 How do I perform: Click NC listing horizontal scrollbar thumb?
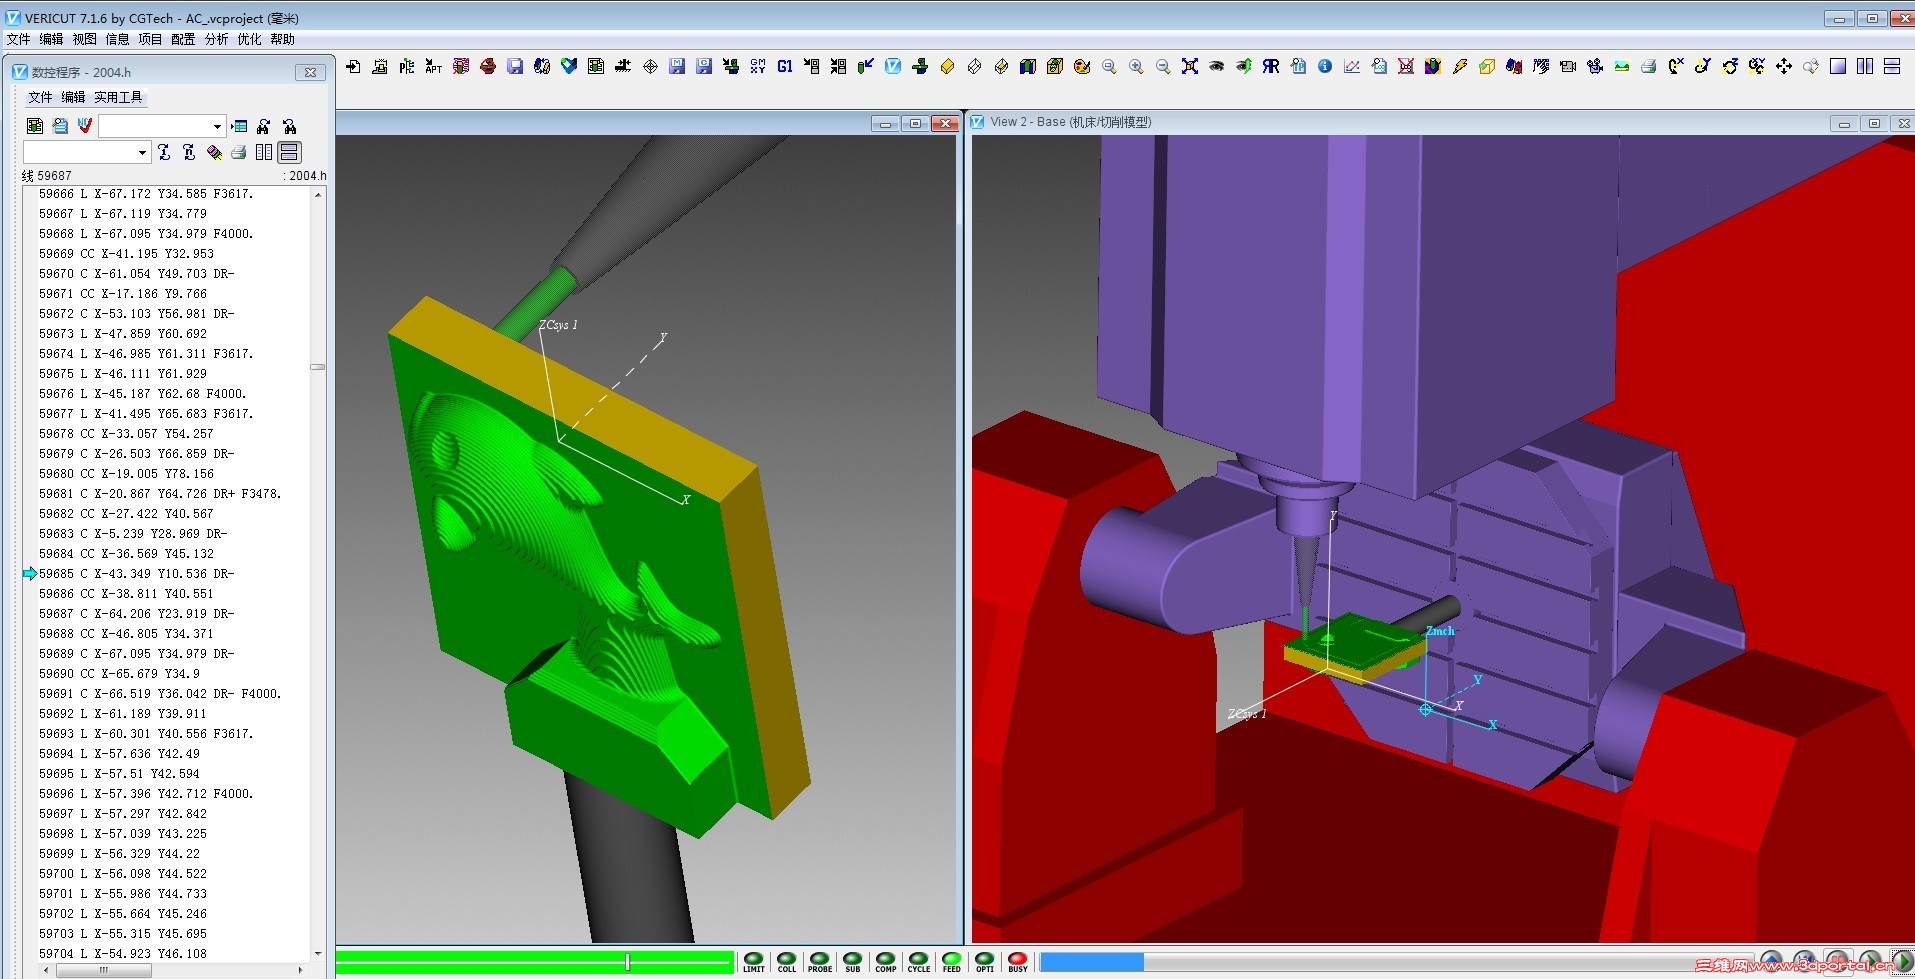click(103, 970)
